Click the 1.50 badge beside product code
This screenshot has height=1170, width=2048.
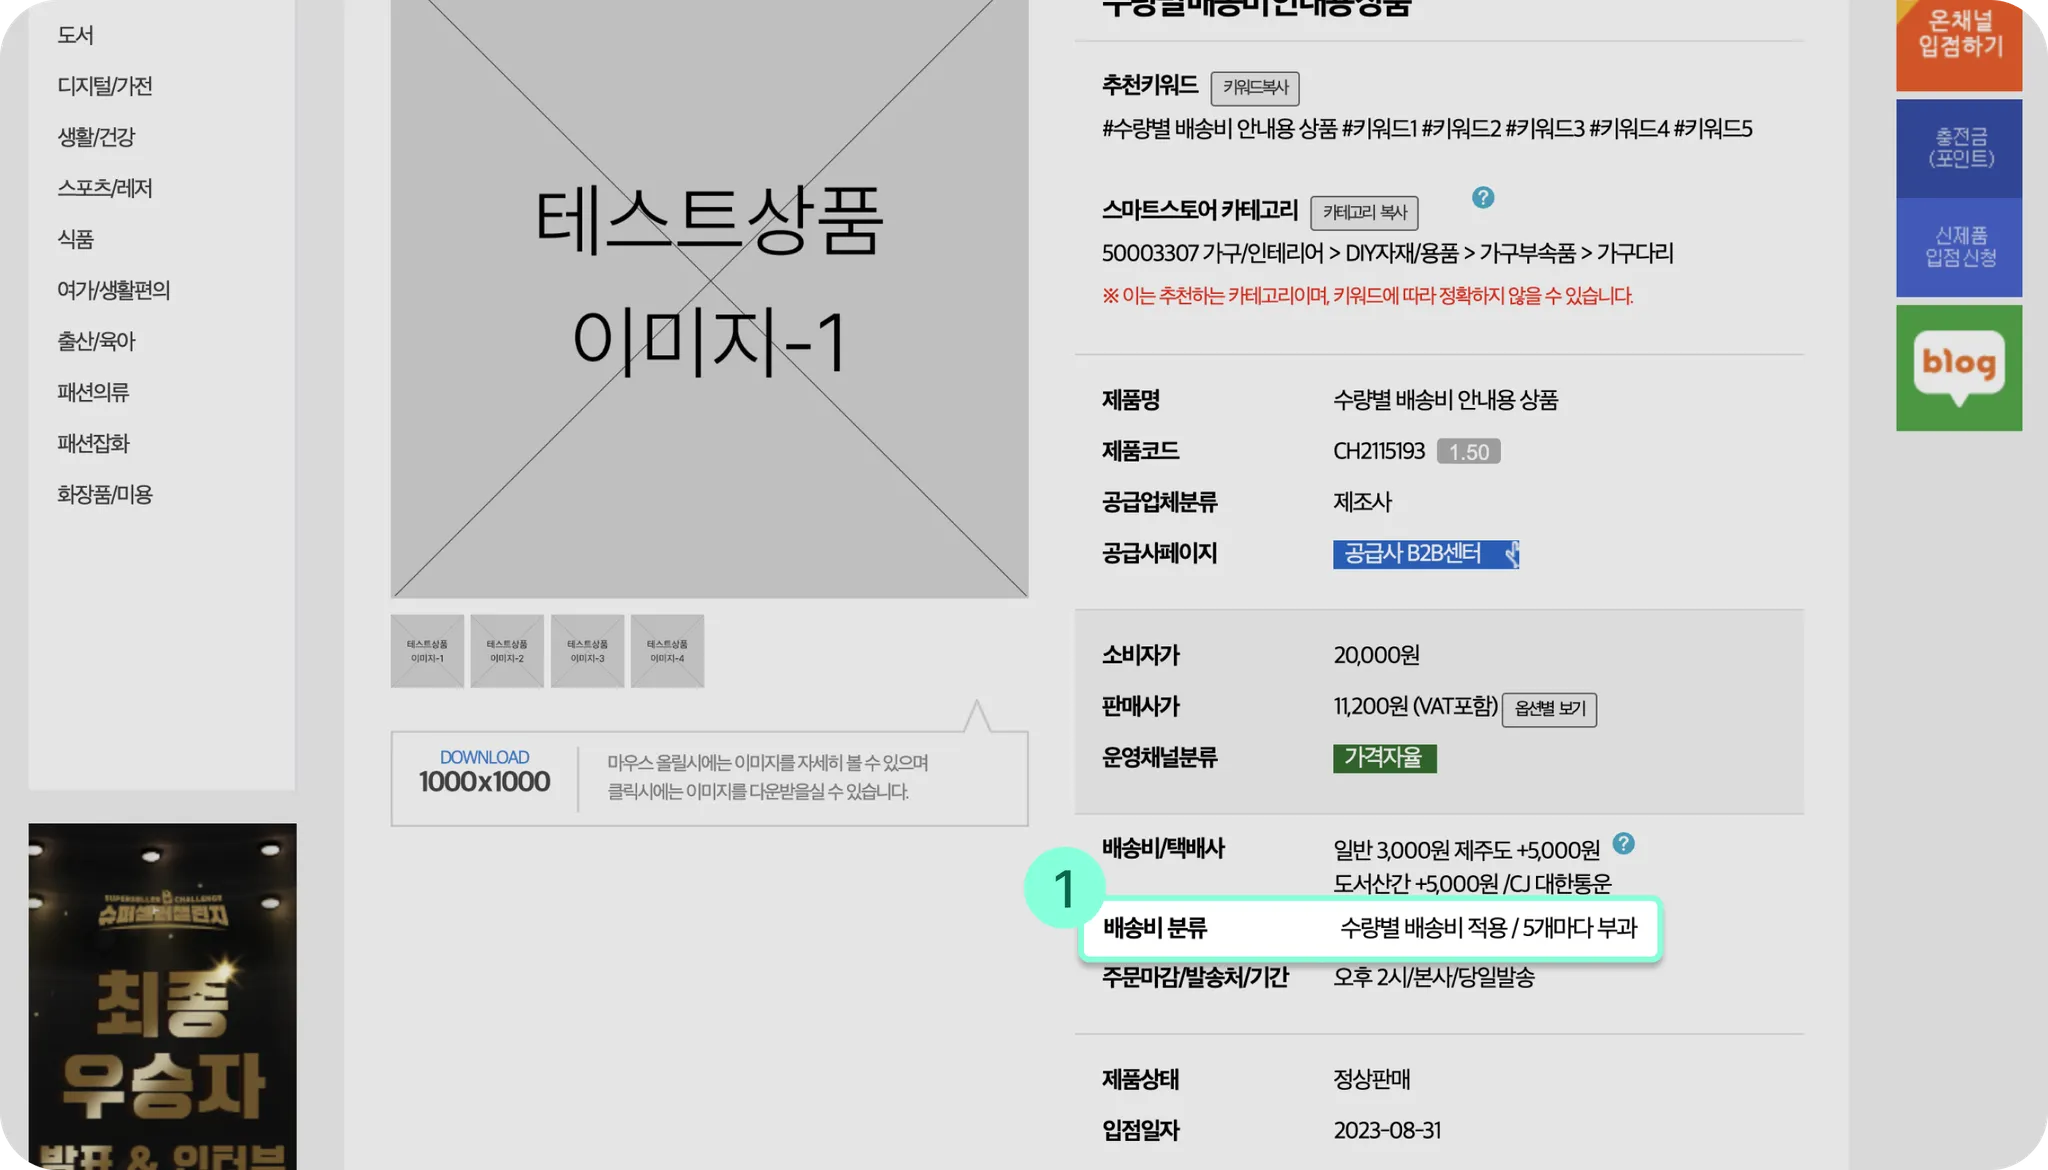coord(1468,452)
